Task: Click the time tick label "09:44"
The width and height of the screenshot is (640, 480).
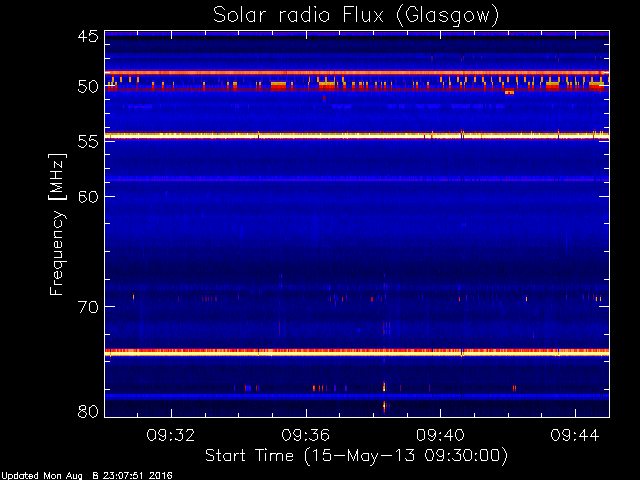Action: (x=575, y=435)
